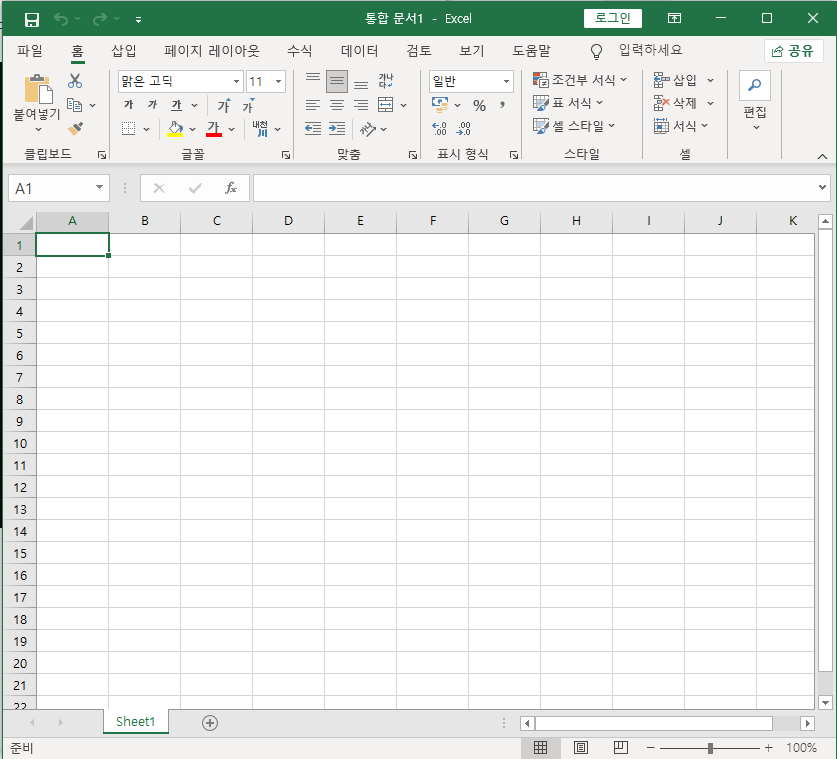The height and width of the screenshot is (759, 837).
Task: Open number format dropdown 일반
Action: pos(506,81)
